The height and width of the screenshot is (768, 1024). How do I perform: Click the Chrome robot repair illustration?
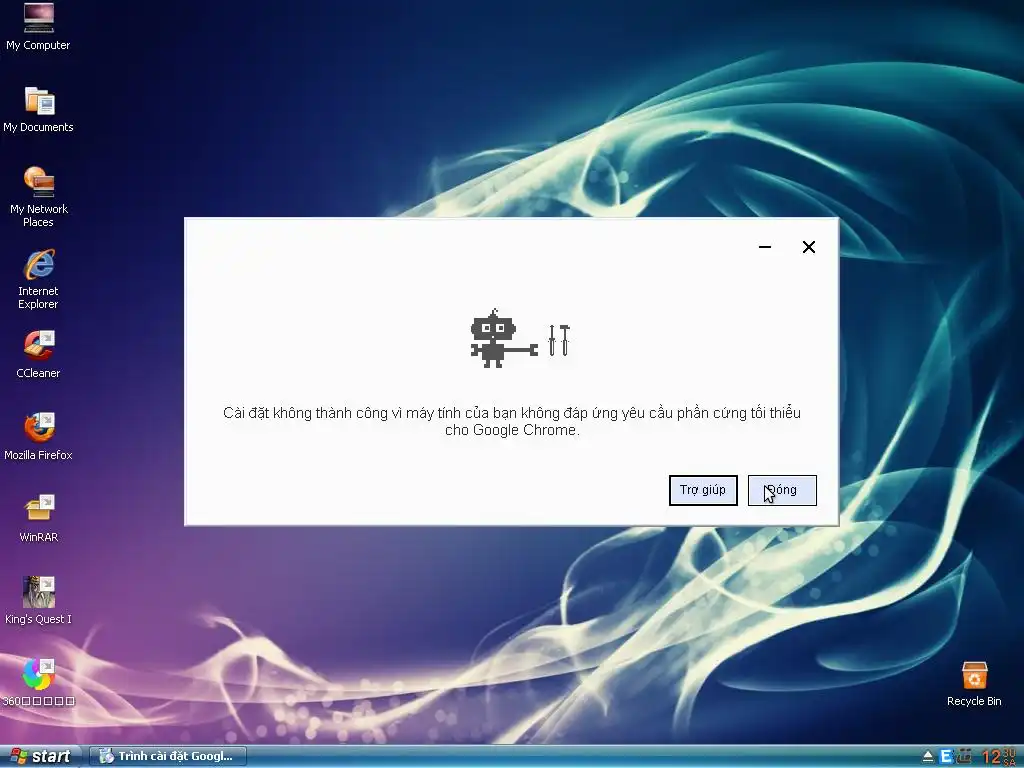[x=520, y=338]
